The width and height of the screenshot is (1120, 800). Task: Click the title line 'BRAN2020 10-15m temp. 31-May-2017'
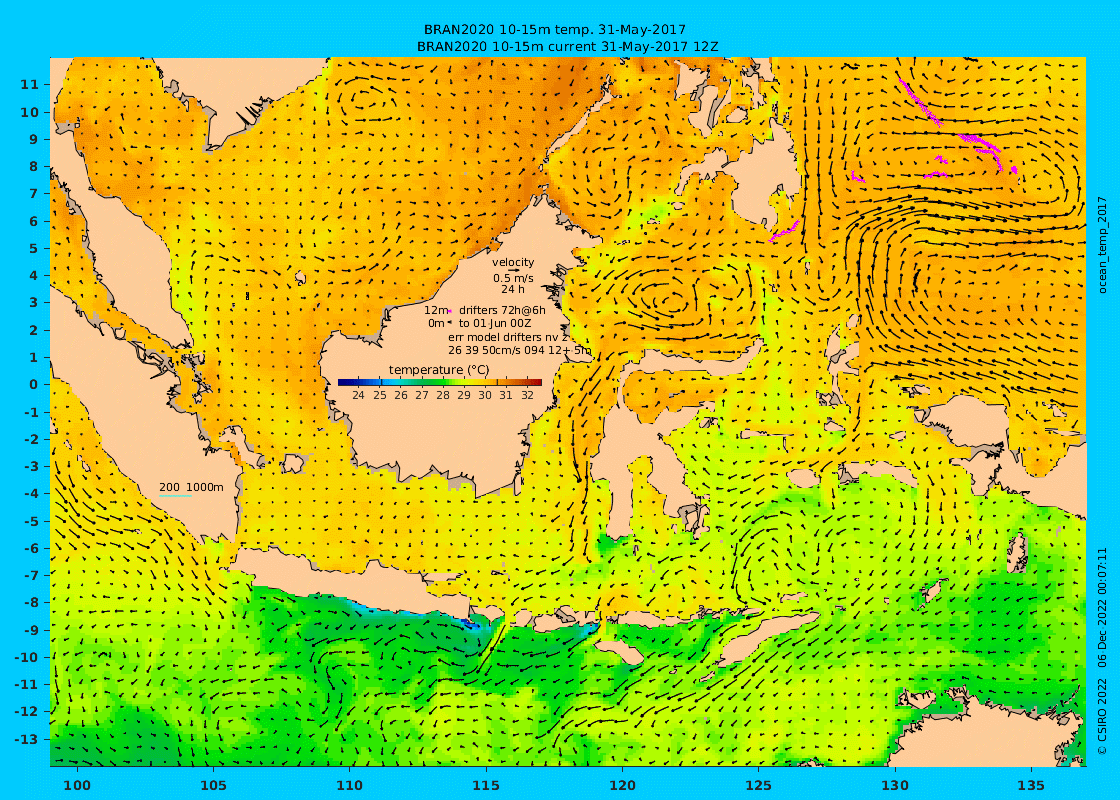[555, 29]
